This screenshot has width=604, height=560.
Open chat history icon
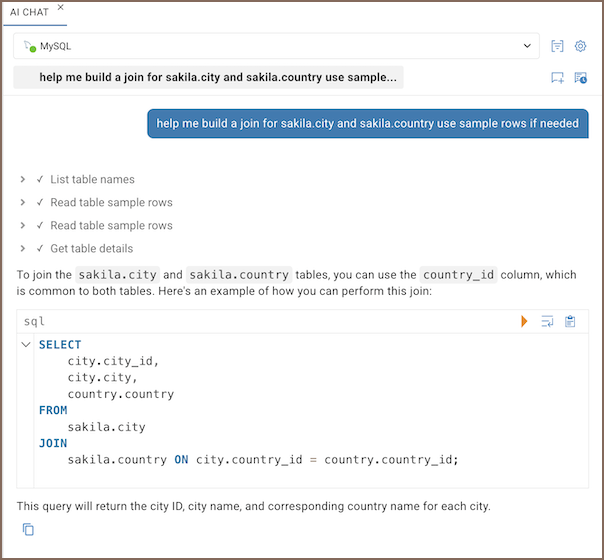pyautogui.click(x=581, y=77)
